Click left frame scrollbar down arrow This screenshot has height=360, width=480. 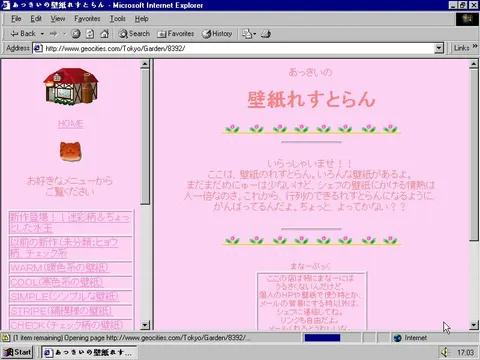point(145,325)
